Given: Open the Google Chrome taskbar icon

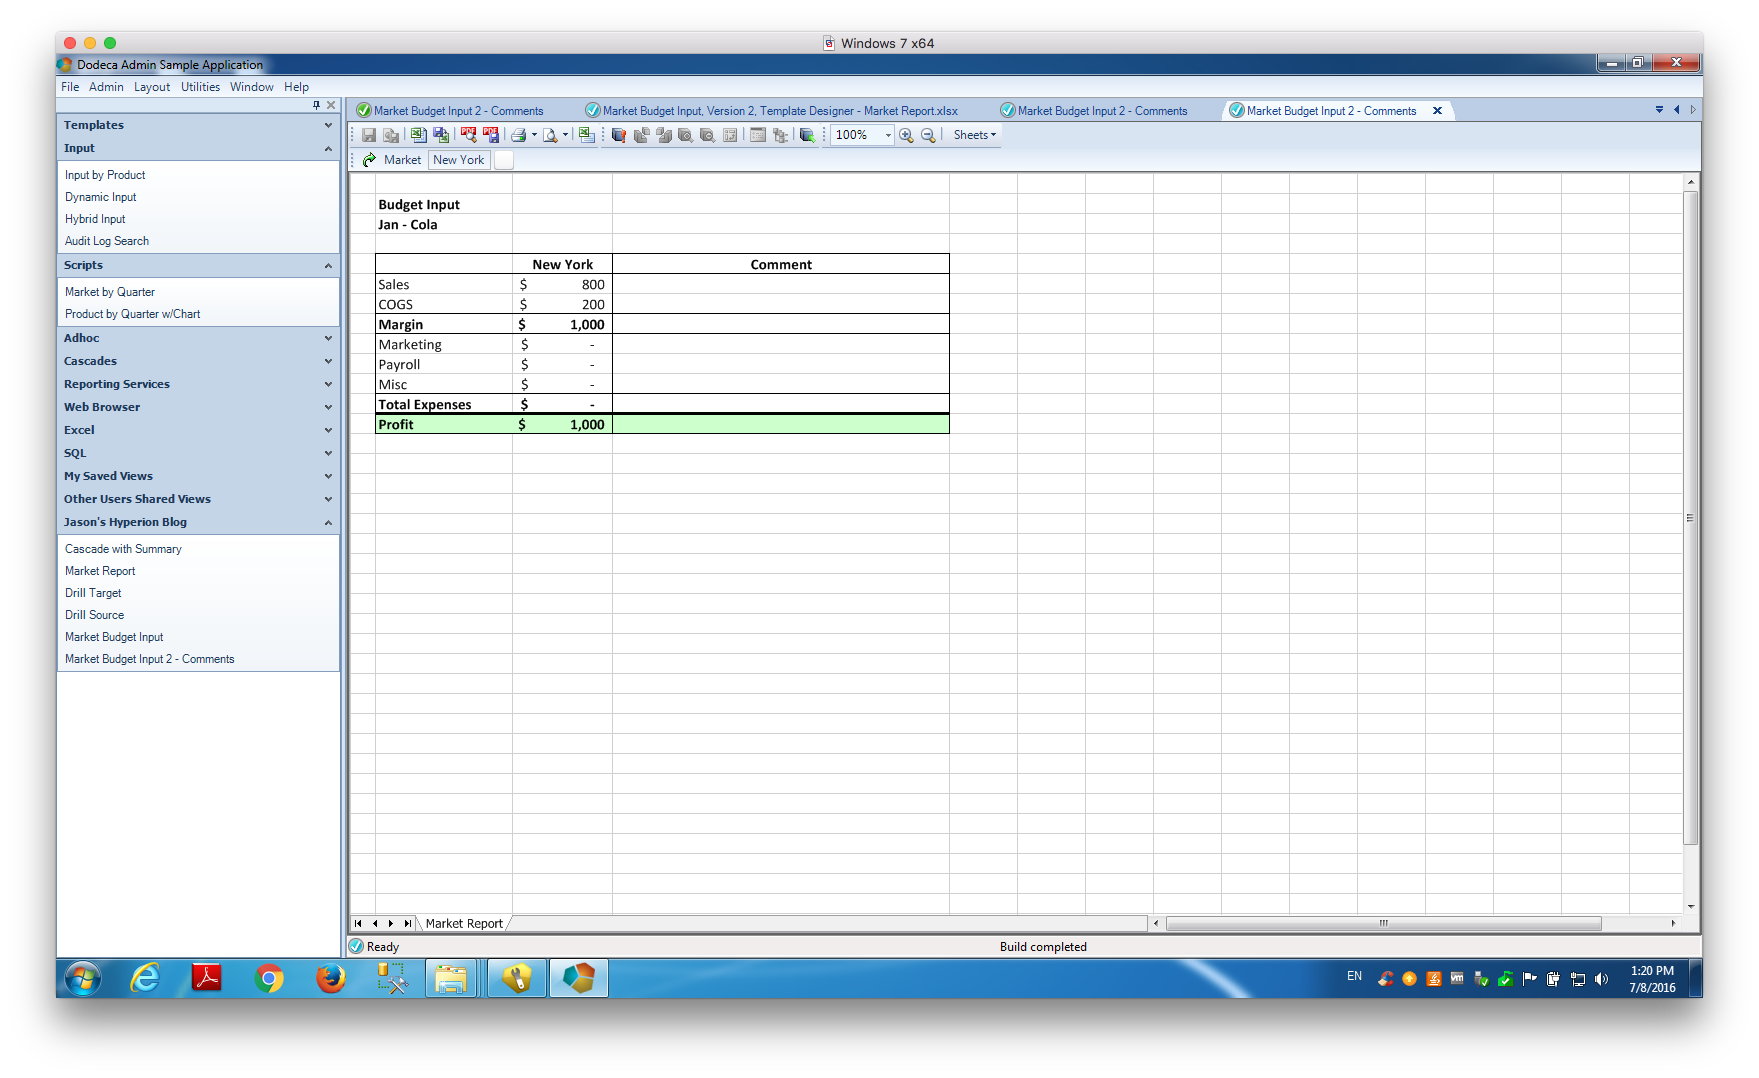Looking at the screenshot, I should (268, 978).
